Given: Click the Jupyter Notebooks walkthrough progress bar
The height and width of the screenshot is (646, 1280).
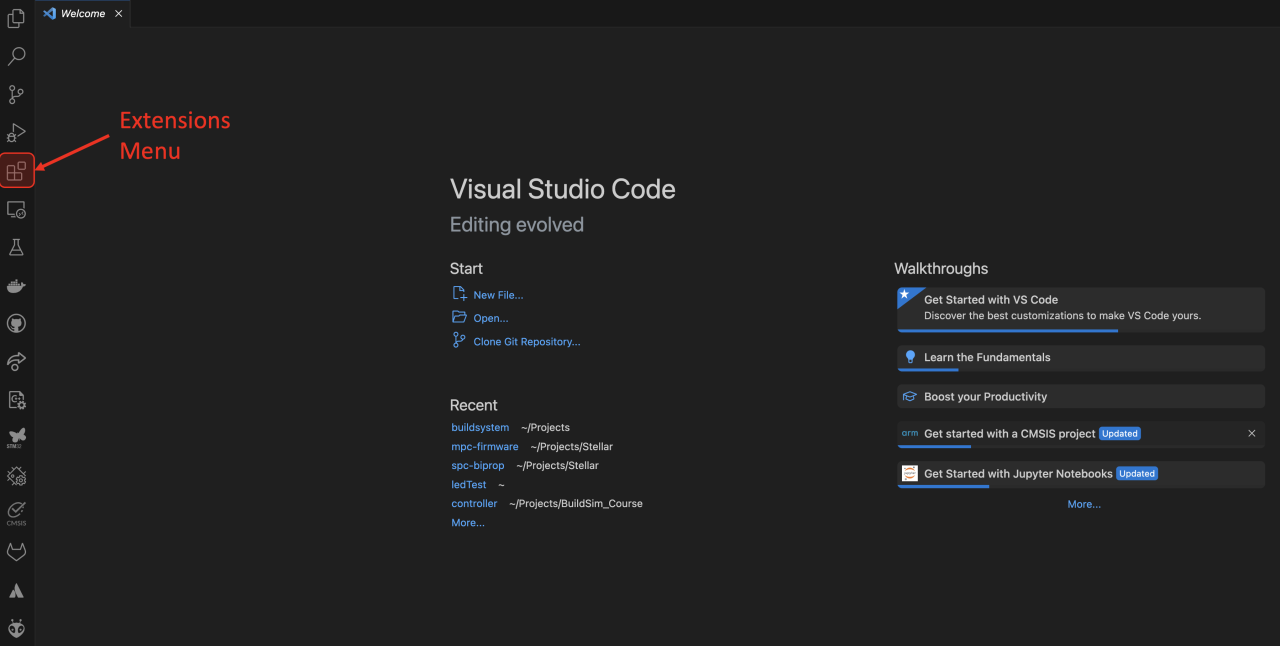Looking at the screenshot, I should 943,485.
